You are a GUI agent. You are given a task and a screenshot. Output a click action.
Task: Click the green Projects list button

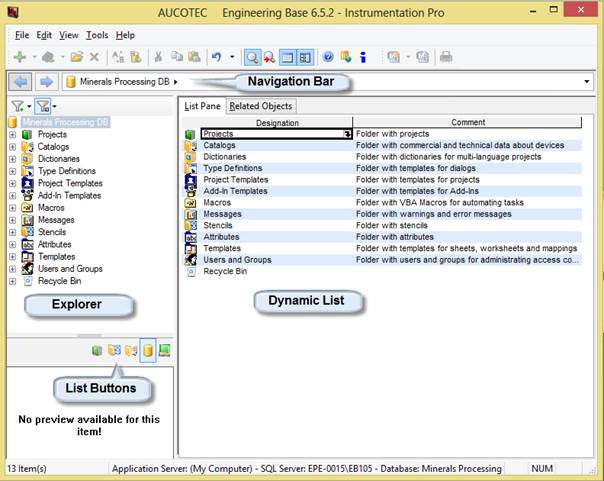tap(97, 350)
